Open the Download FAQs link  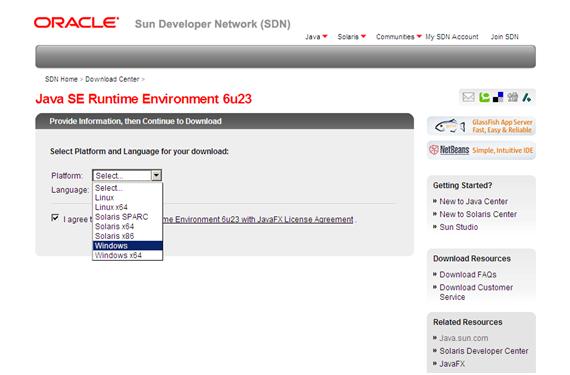(468, 275)
